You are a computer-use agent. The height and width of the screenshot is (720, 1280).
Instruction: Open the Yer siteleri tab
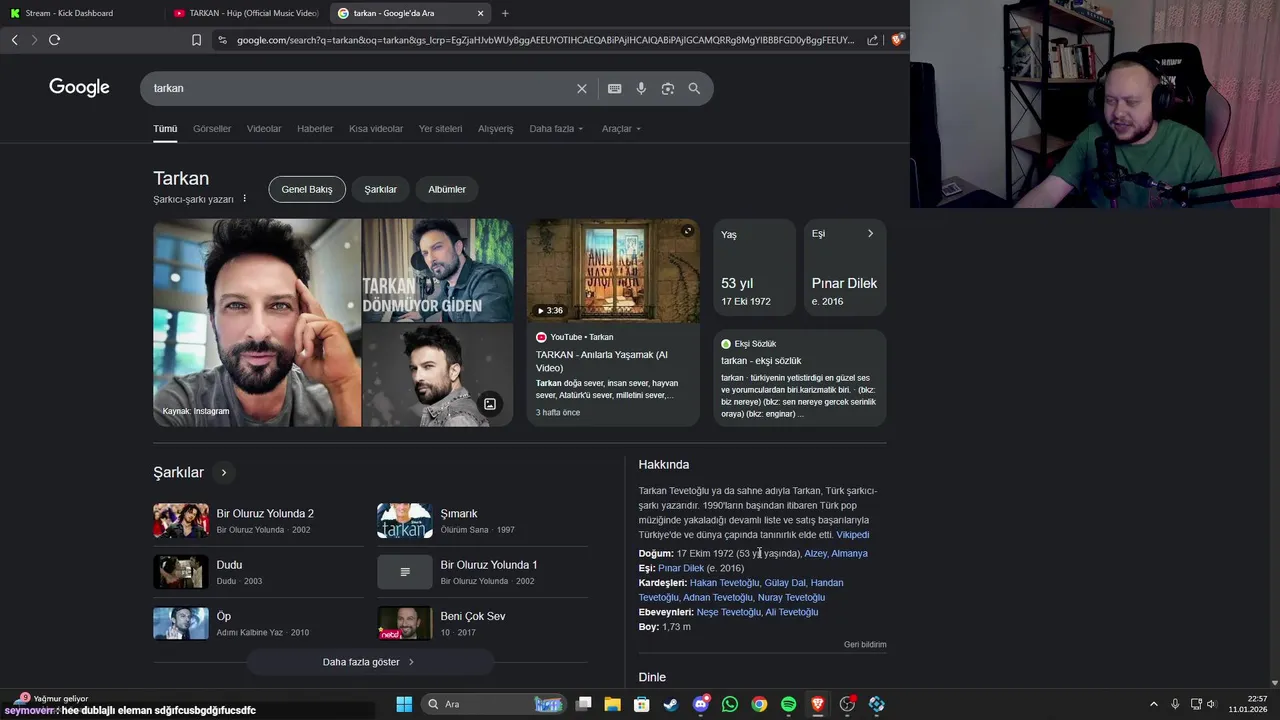[x=440, y=129]
